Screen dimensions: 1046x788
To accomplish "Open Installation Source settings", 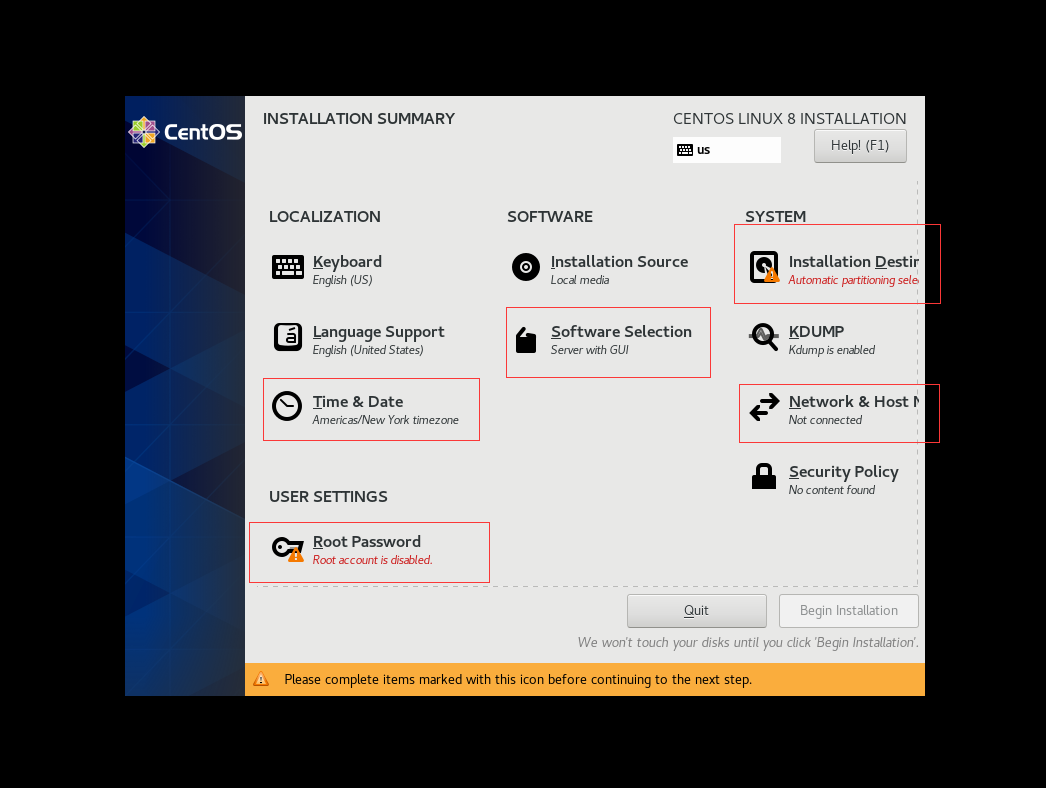I will (600, 270).
